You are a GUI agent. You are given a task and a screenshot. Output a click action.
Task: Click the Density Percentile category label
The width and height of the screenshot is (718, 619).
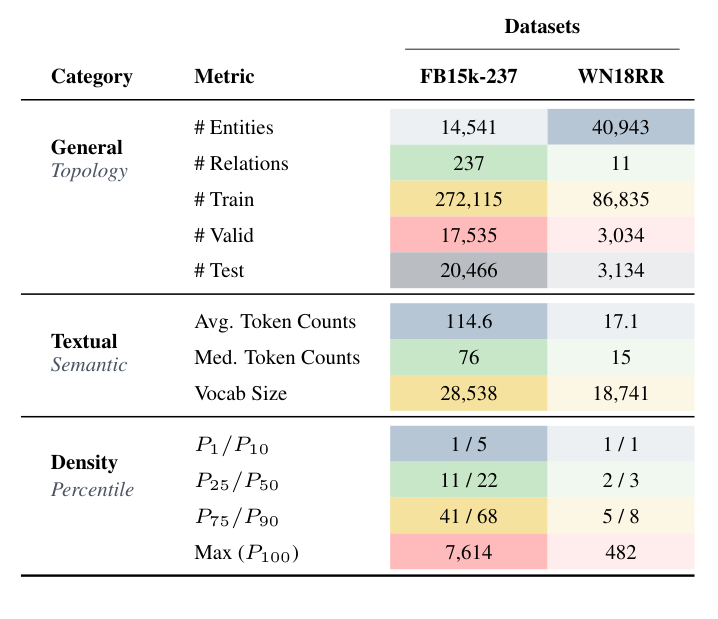91,475
